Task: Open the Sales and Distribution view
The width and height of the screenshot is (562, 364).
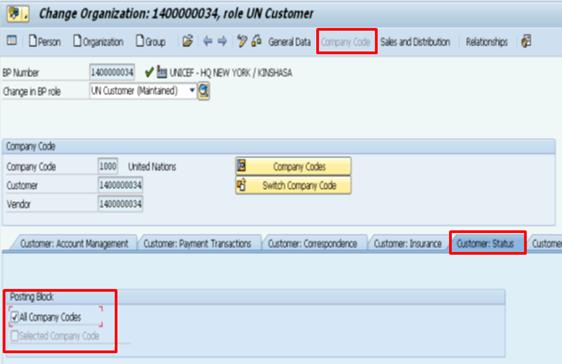Action: pyautogui.click(x=415, y=42)
